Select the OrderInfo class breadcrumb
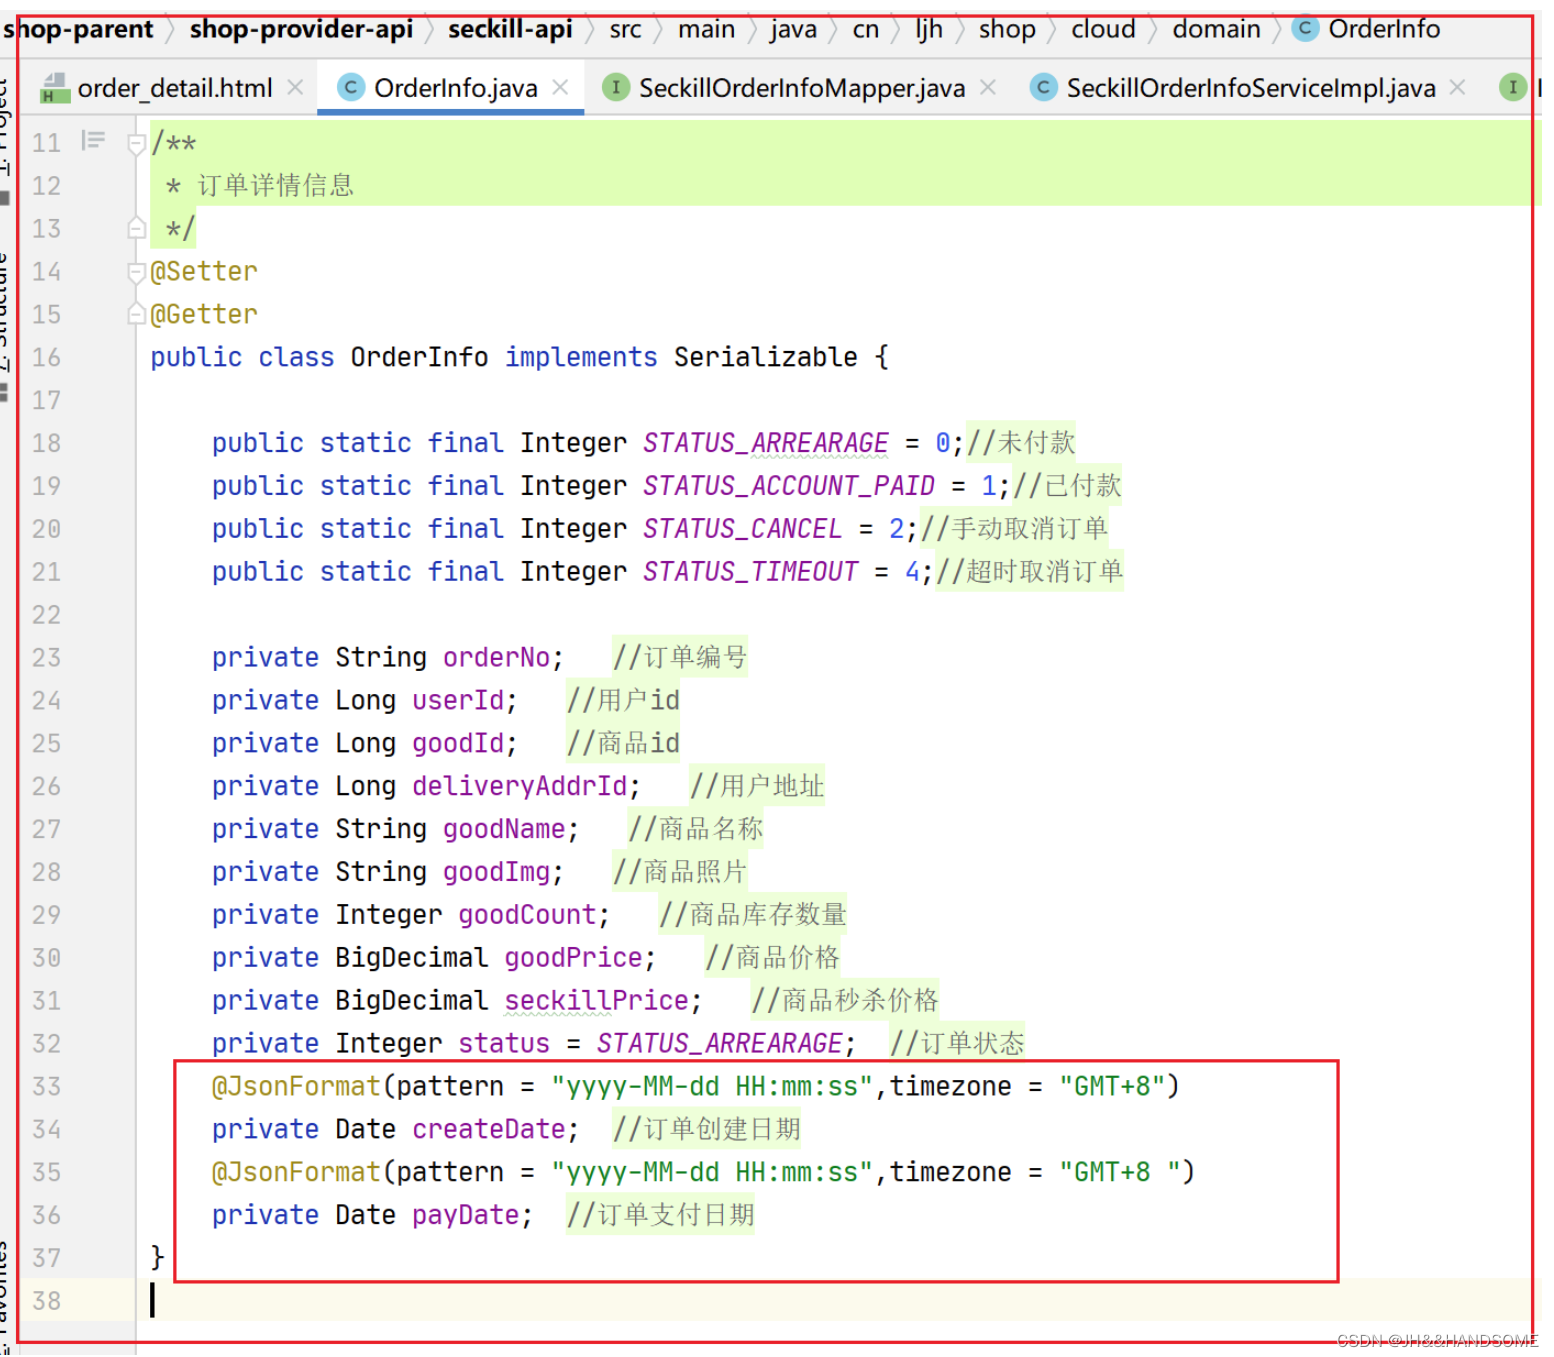The height and width of the screenshot is (1357, 1554). tap(1384, 30)
